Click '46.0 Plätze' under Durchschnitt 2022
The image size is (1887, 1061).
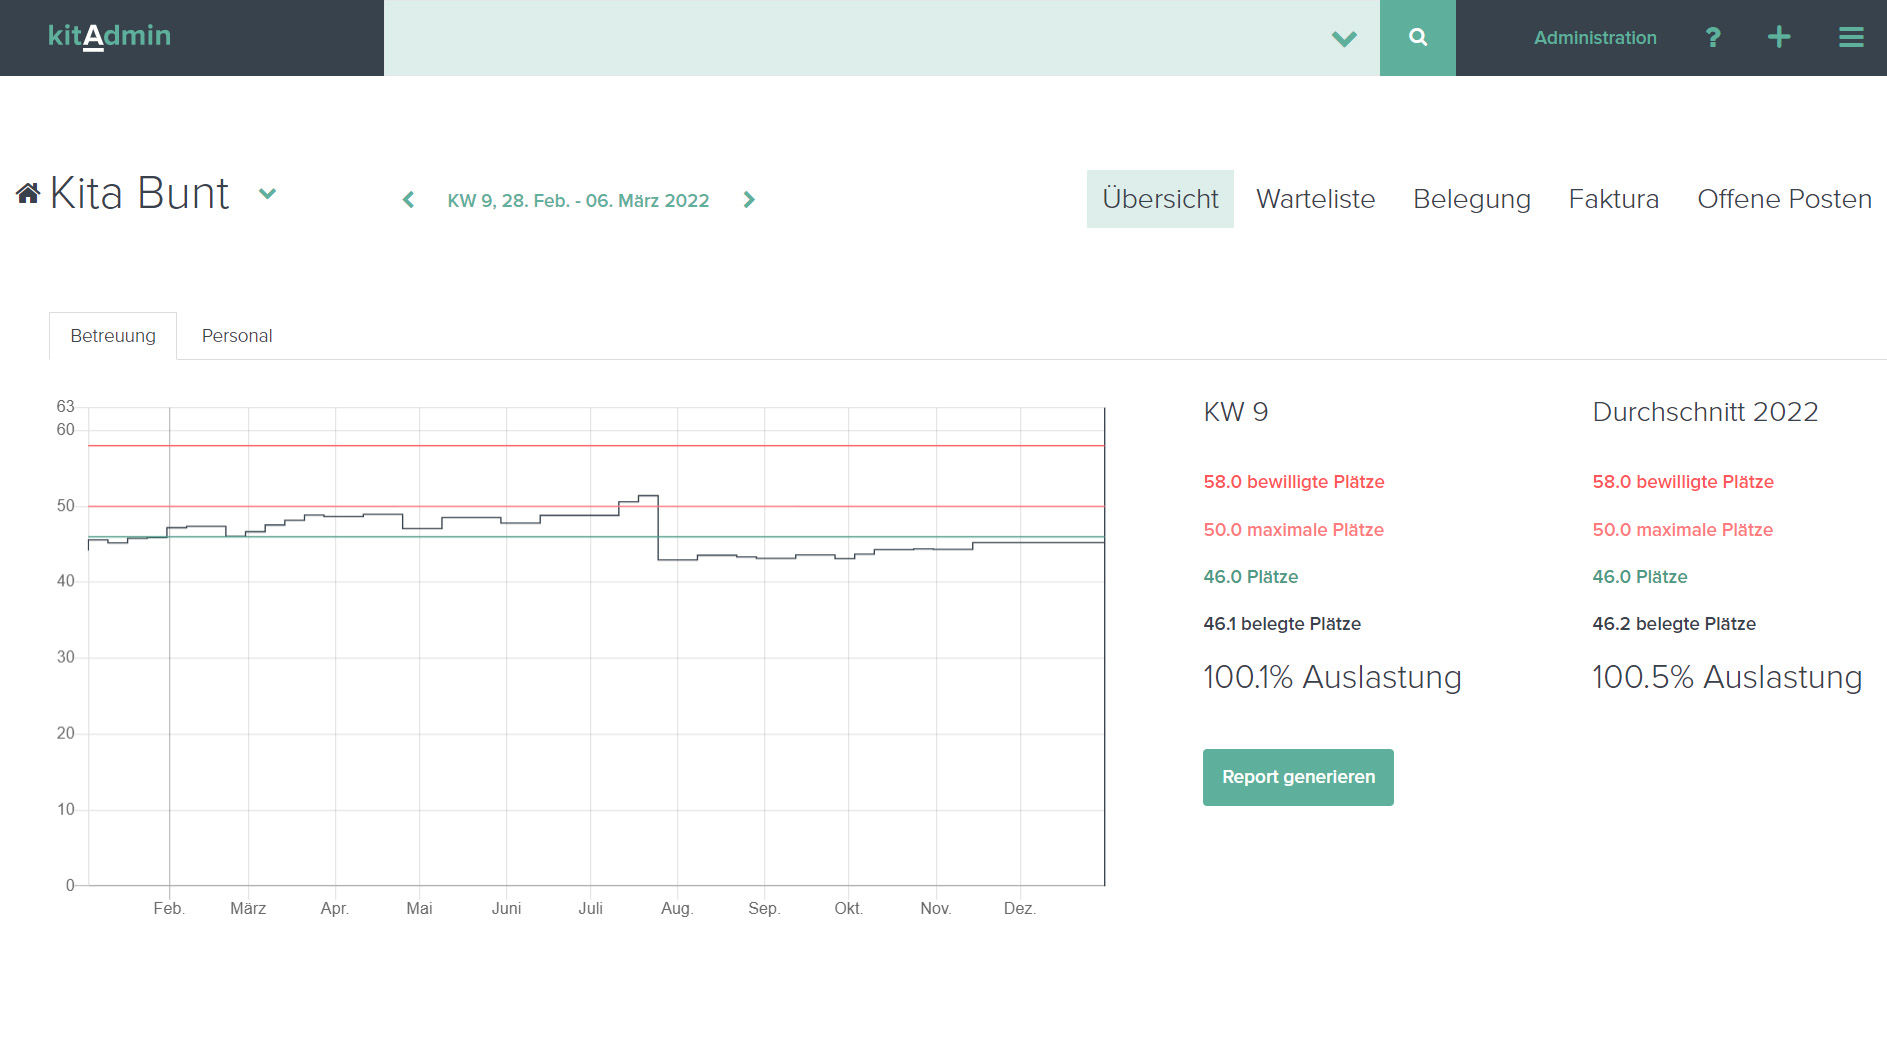(1640, 577)
